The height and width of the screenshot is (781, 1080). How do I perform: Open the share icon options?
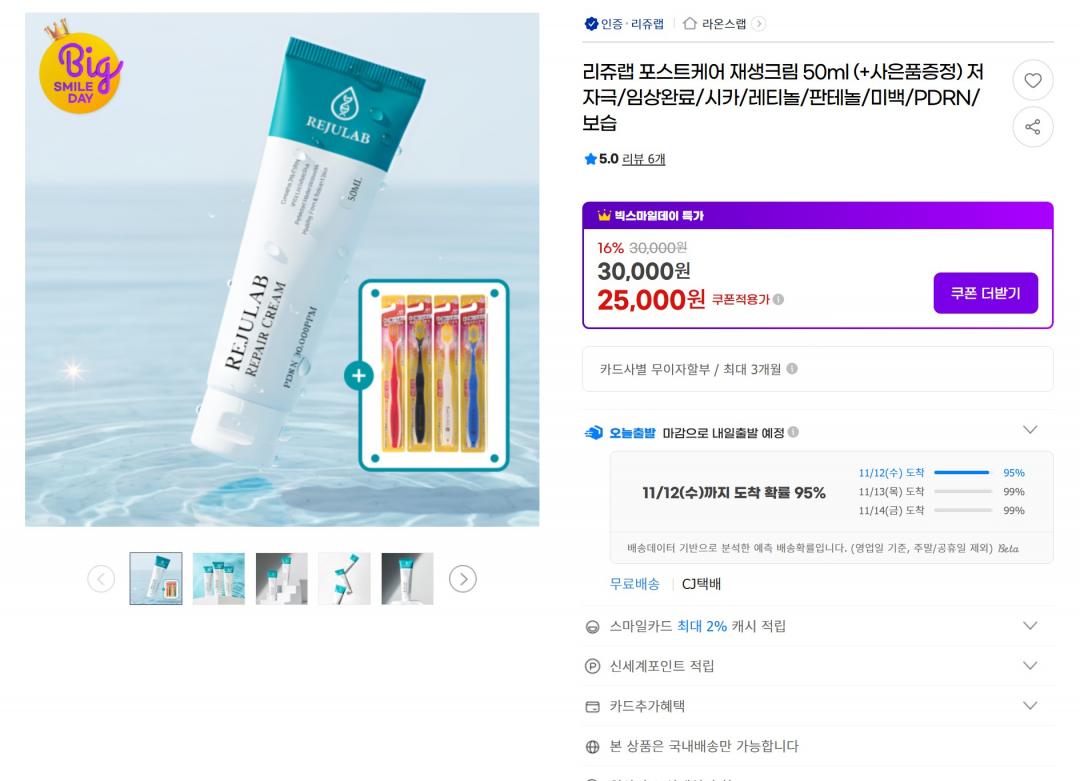[1032, 127]
